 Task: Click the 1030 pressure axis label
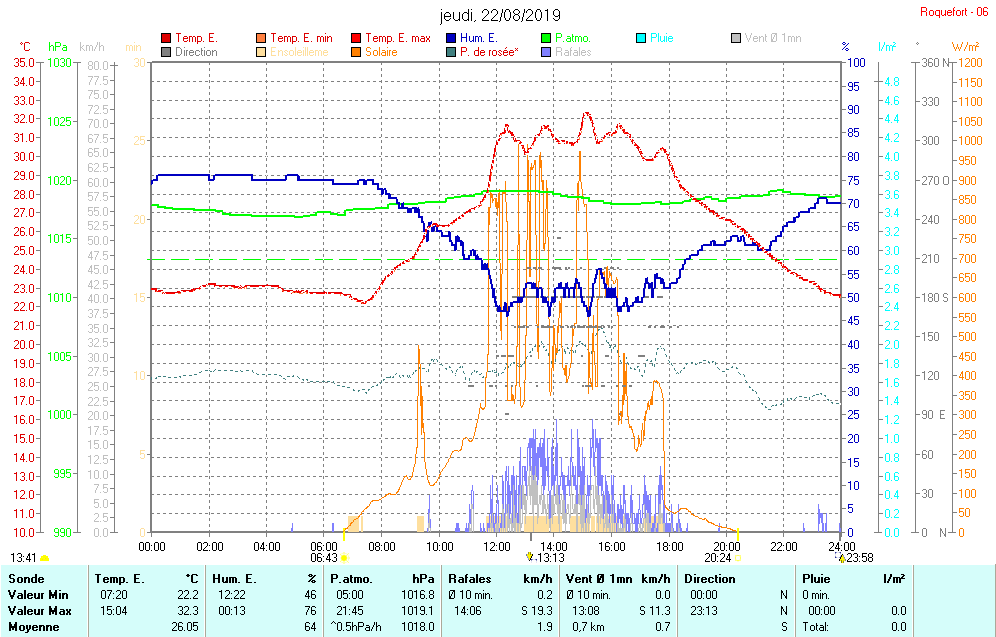pos(60,62)
